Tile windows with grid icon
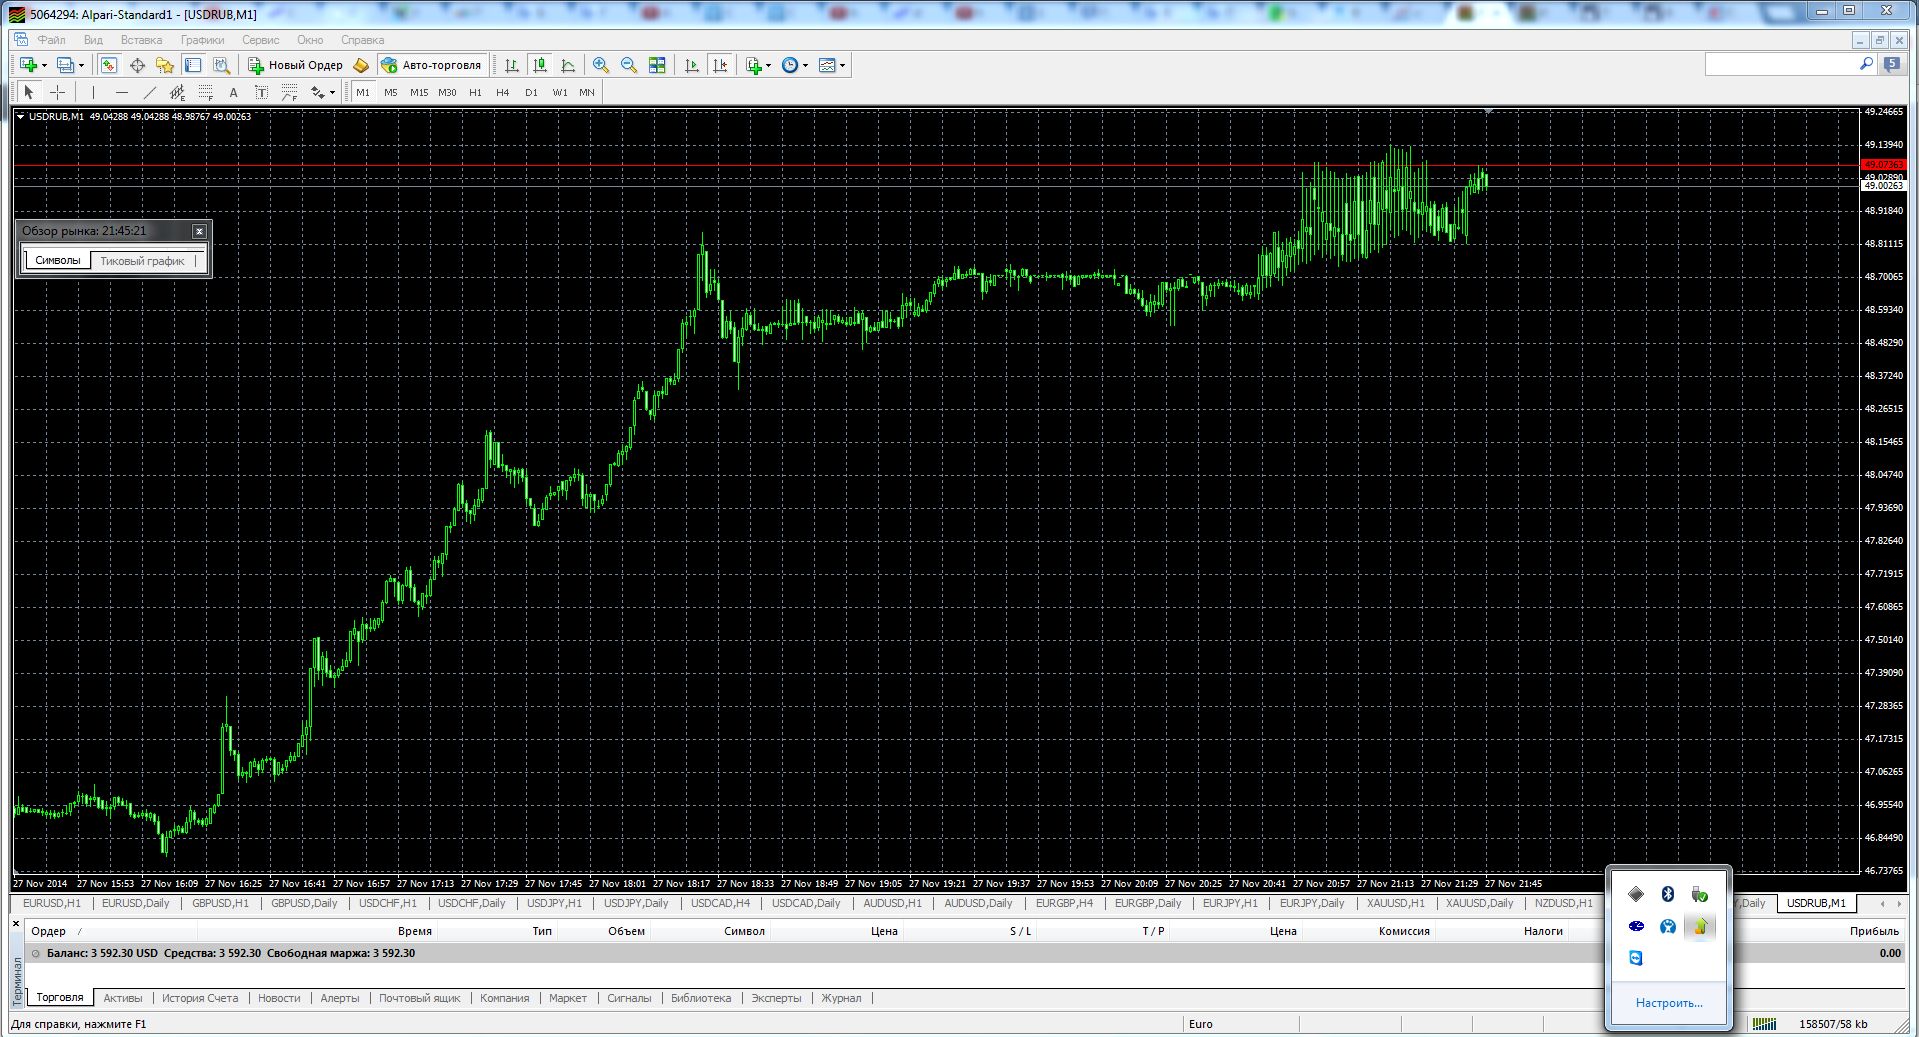 coord(657,65)
